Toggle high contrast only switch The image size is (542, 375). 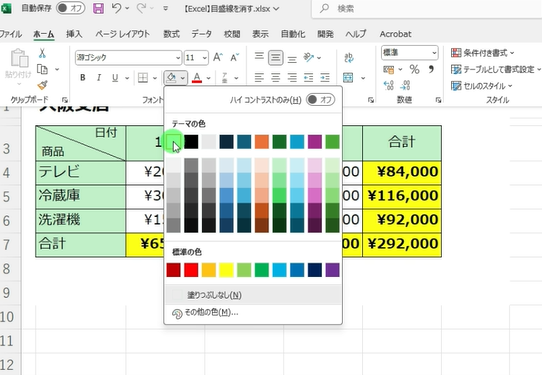[320, 100]
